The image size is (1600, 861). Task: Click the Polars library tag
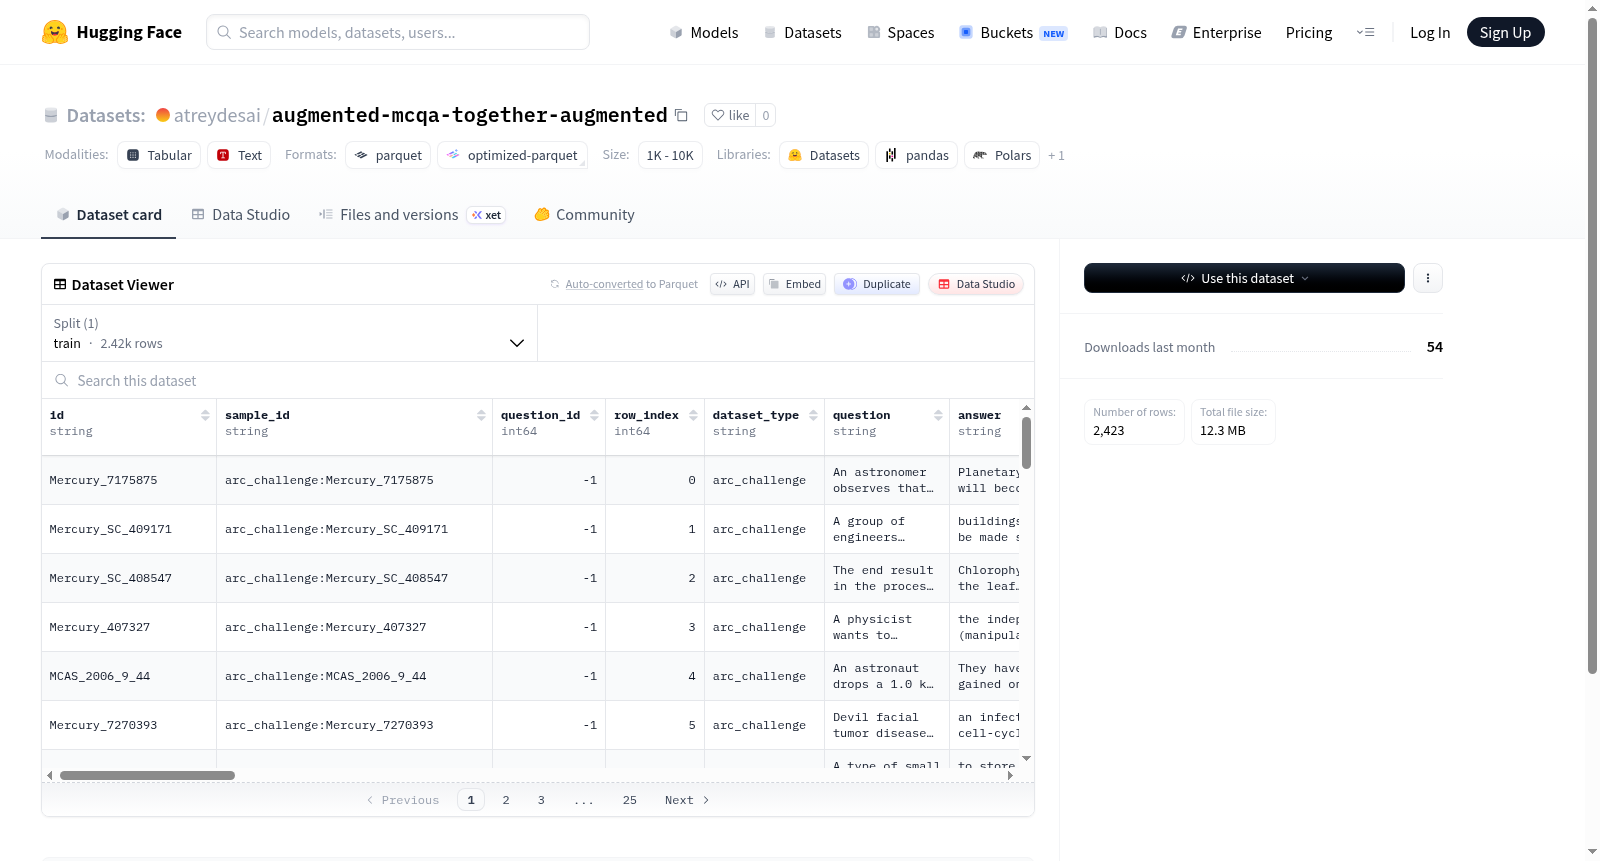[x=1002, y=155]
